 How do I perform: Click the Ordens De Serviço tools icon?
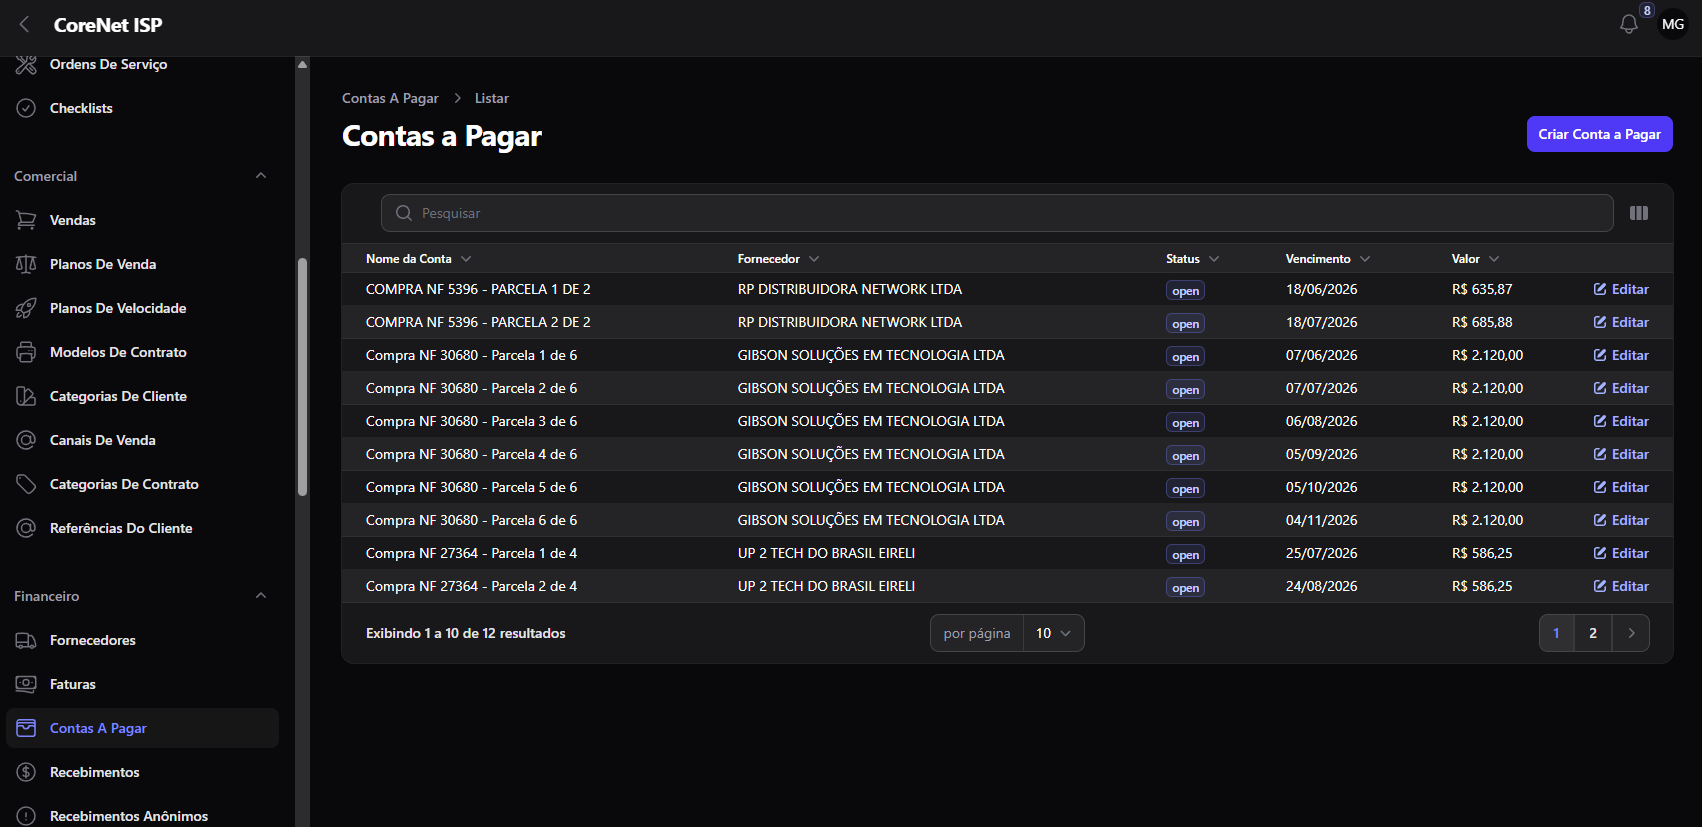pyautogui.click(x=26, y=64)
